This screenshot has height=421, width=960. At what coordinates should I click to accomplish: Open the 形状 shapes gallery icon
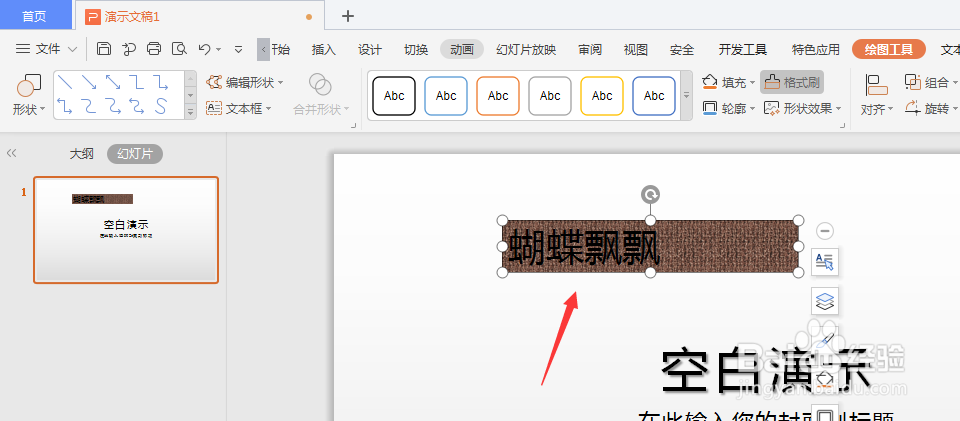click(28, 85)
